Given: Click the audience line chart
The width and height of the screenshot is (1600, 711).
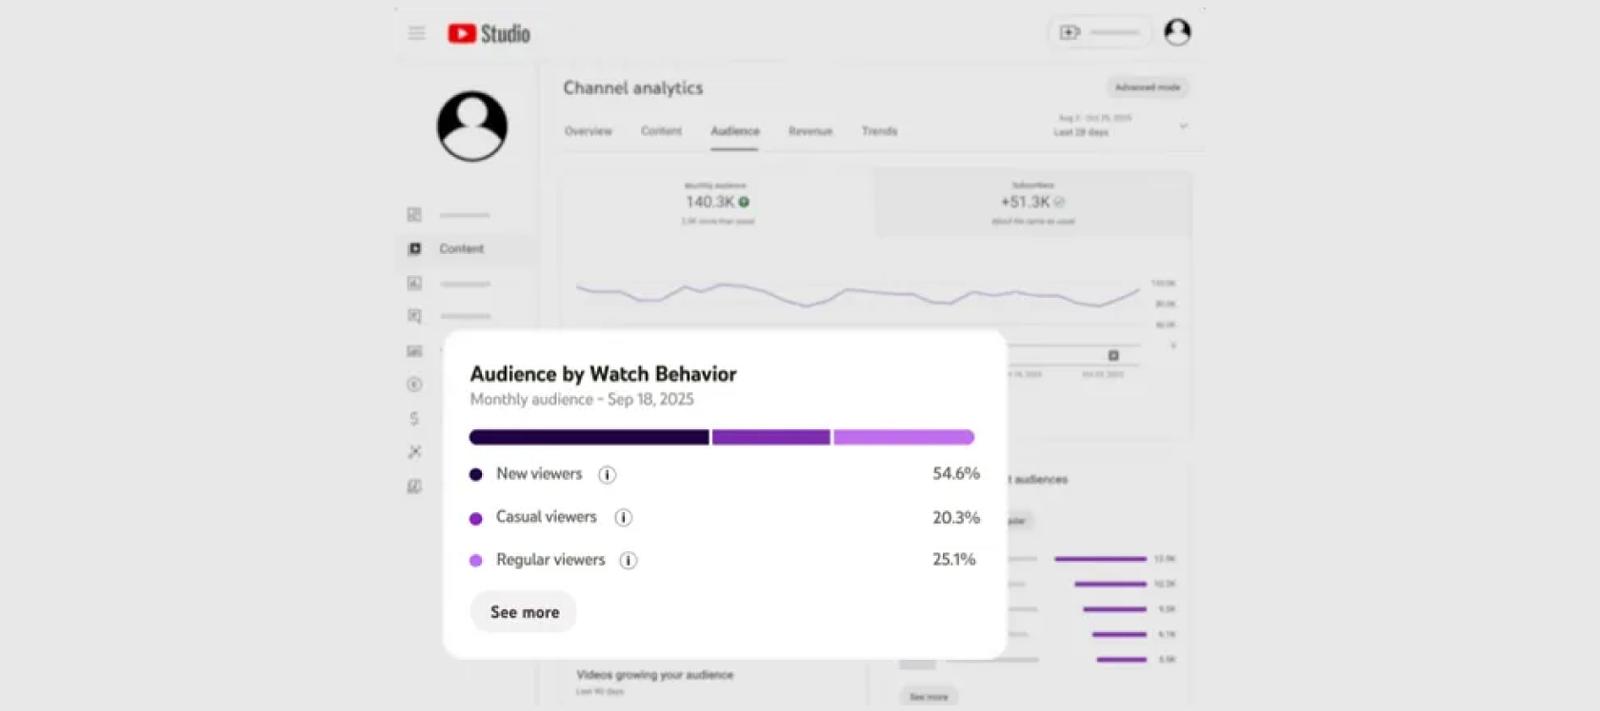Looking at the screenshot, I should click(858, 295).
